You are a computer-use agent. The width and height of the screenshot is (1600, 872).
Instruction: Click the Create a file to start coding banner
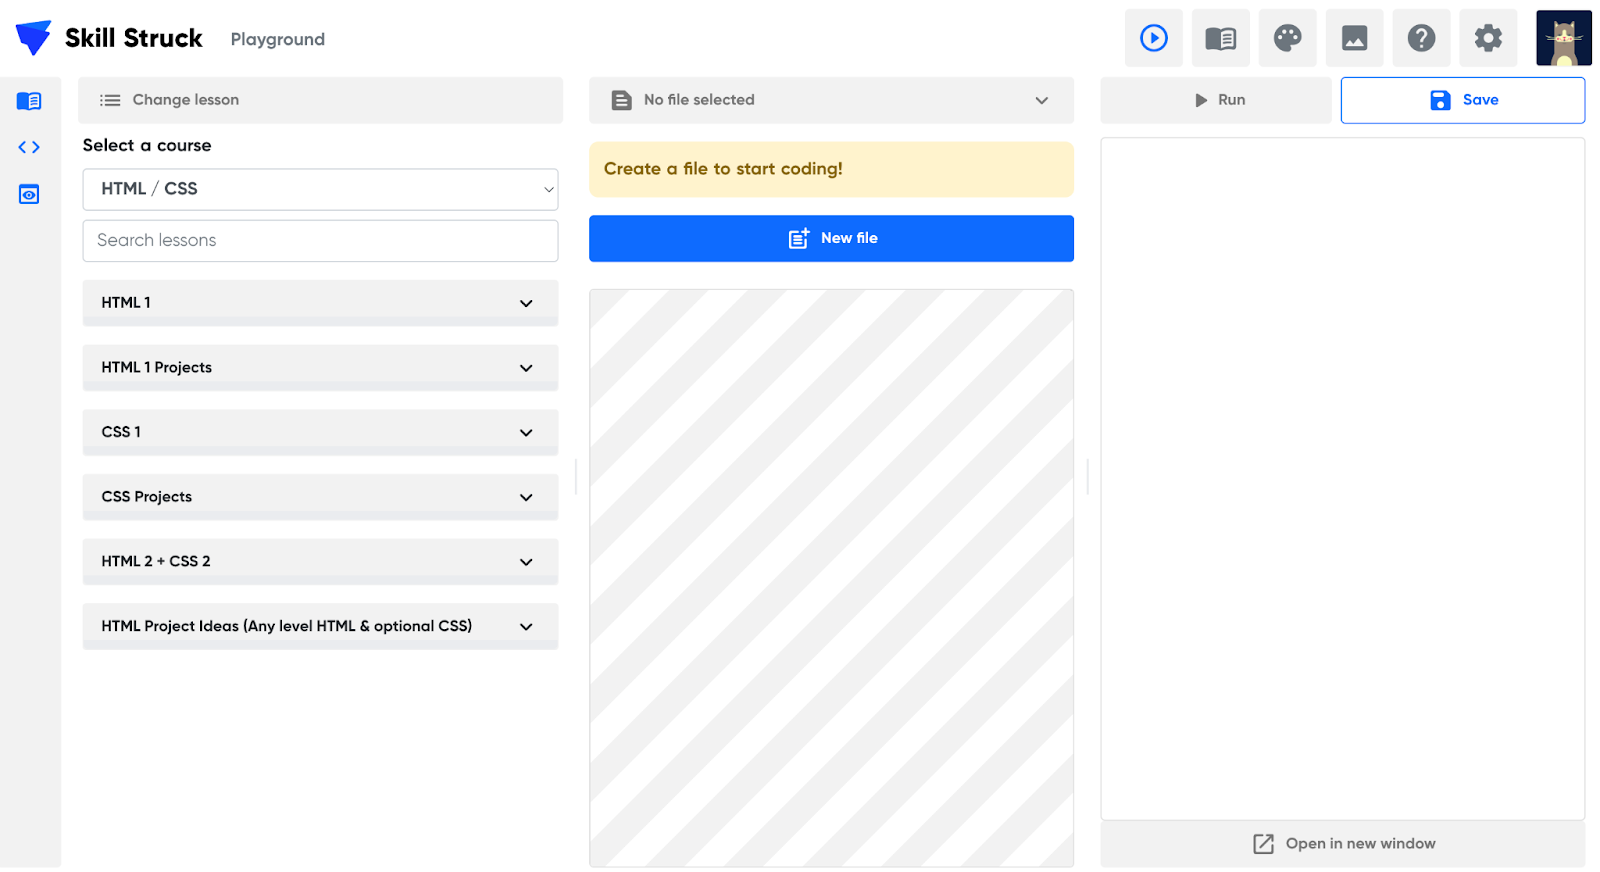(831, 169)
